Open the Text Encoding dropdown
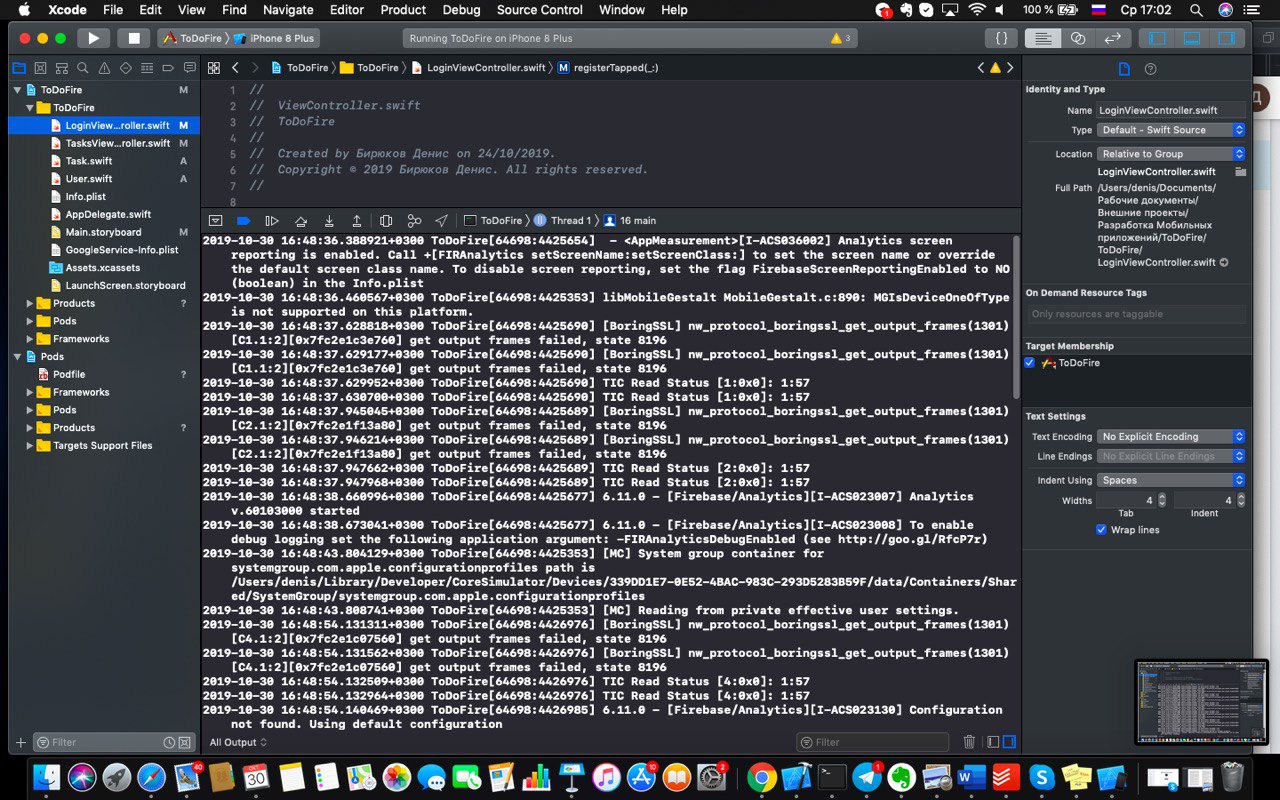 coord(1171,437)
